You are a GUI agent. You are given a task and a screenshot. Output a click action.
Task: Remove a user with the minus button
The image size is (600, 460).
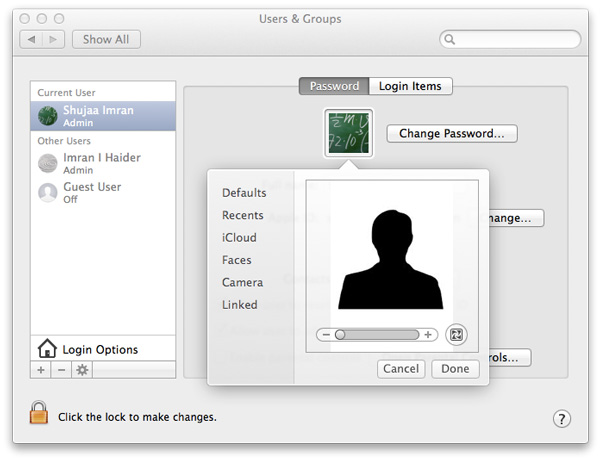point(61,370)
